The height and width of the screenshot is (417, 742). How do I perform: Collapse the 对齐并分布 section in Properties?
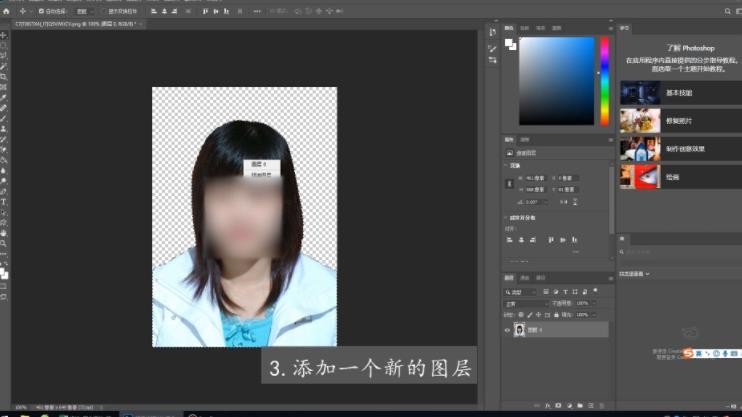[506, 218]
